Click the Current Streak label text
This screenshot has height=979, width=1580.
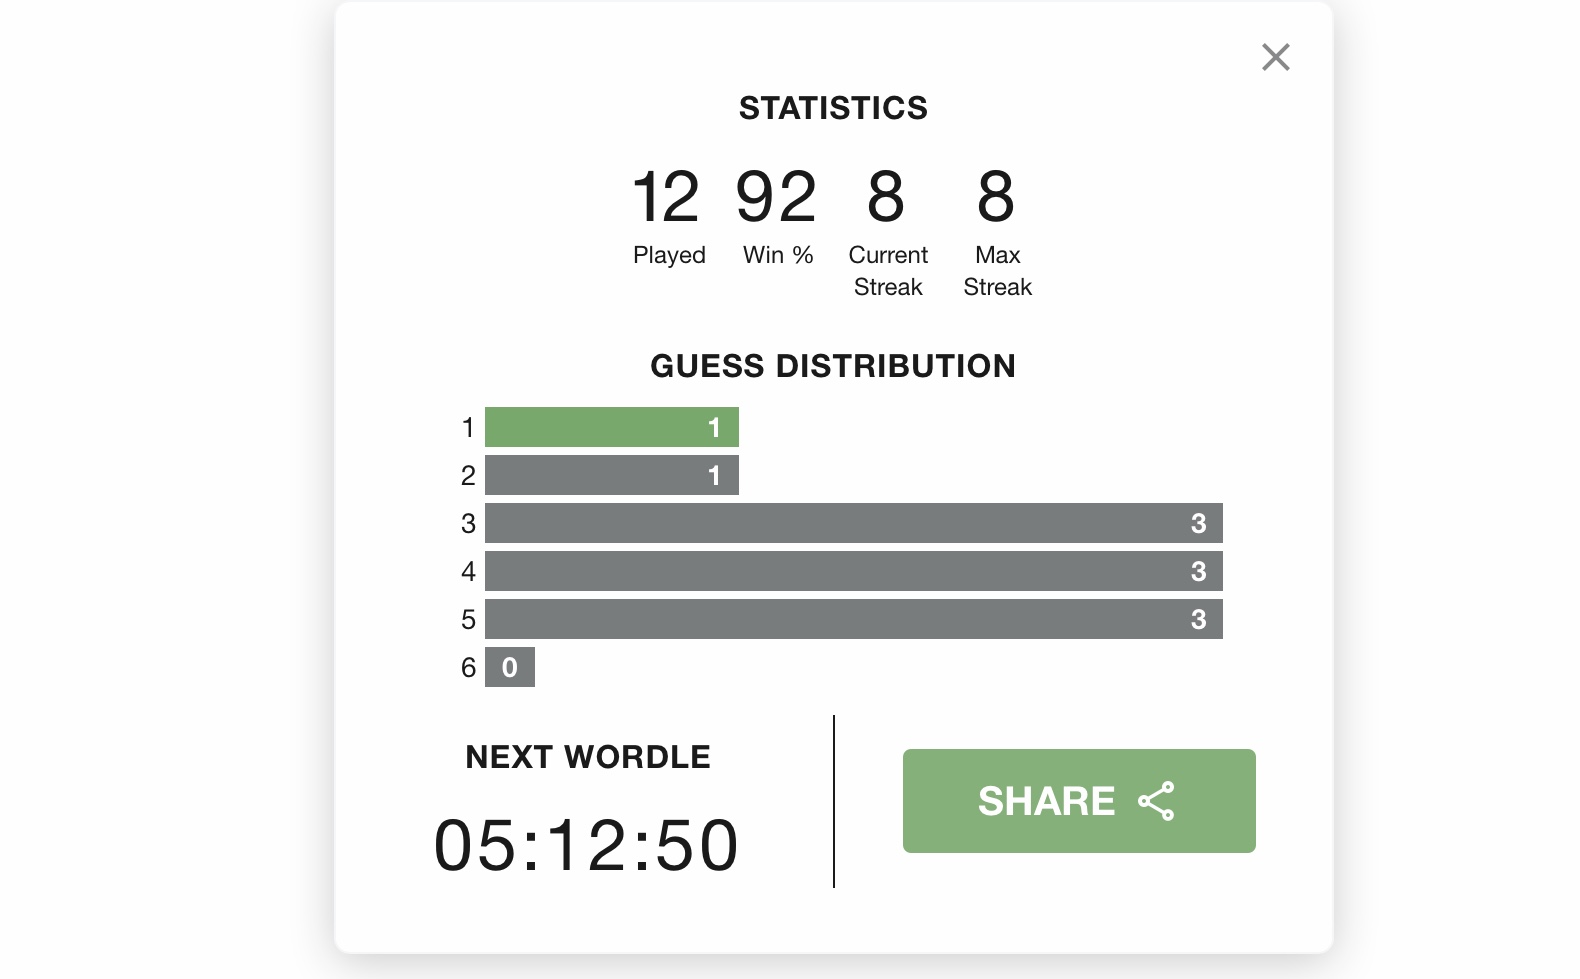(x=888, y=271)
